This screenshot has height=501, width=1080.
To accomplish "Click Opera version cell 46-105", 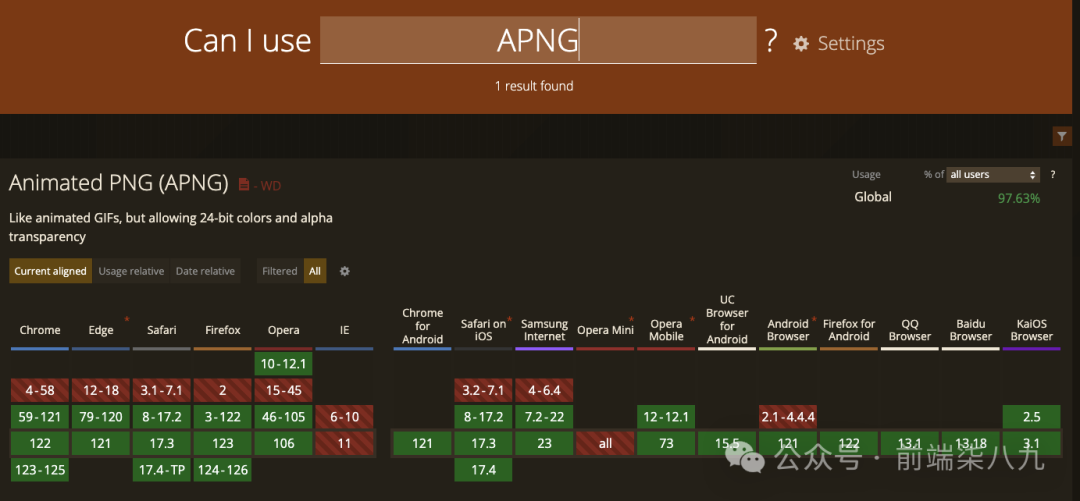I will [x=283, y=417].
